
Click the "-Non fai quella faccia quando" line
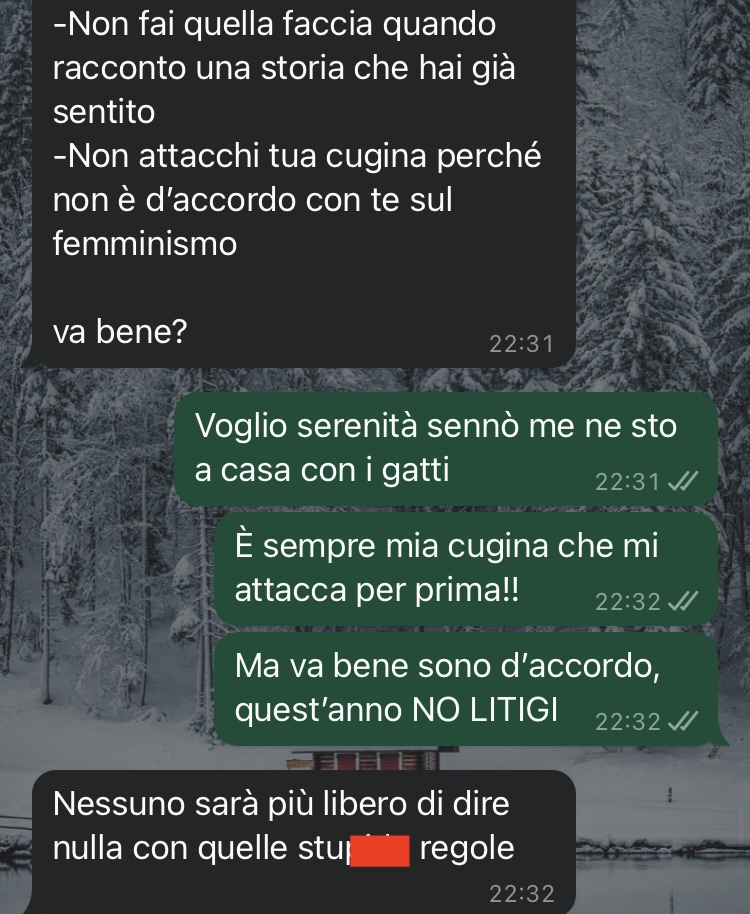[274, 24]
